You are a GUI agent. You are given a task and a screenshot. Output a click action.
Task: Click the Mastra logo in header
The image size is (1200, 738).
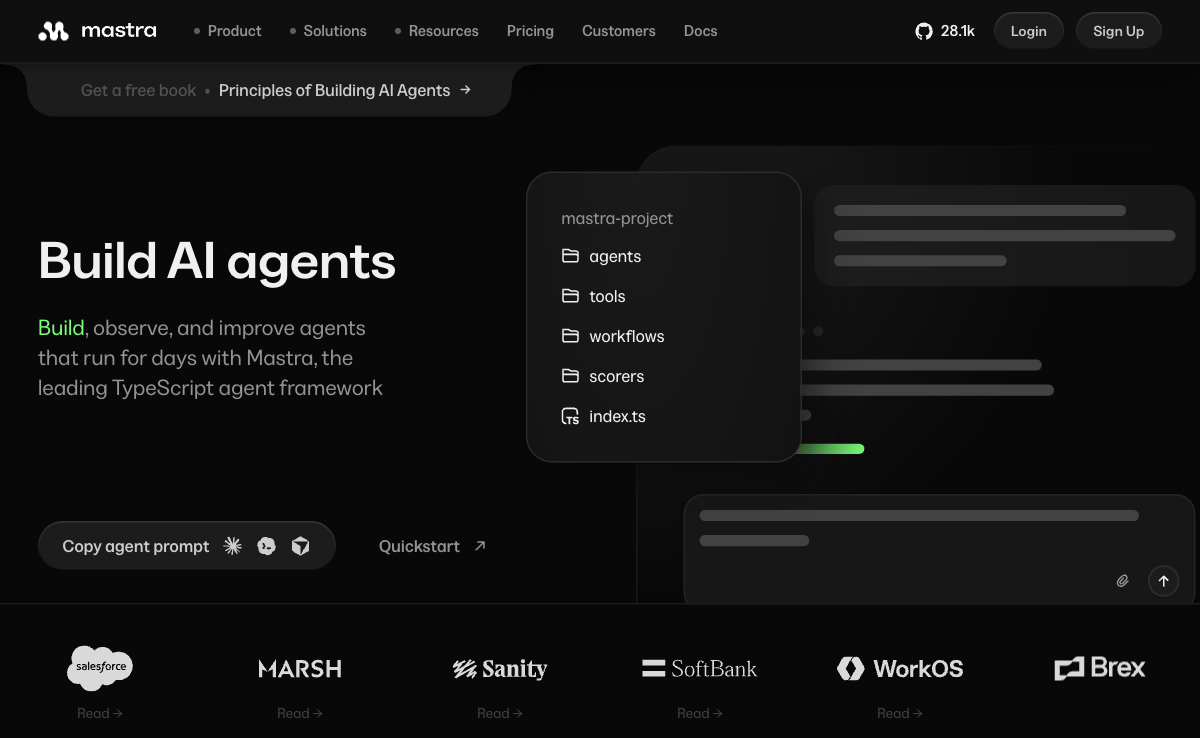97,31
